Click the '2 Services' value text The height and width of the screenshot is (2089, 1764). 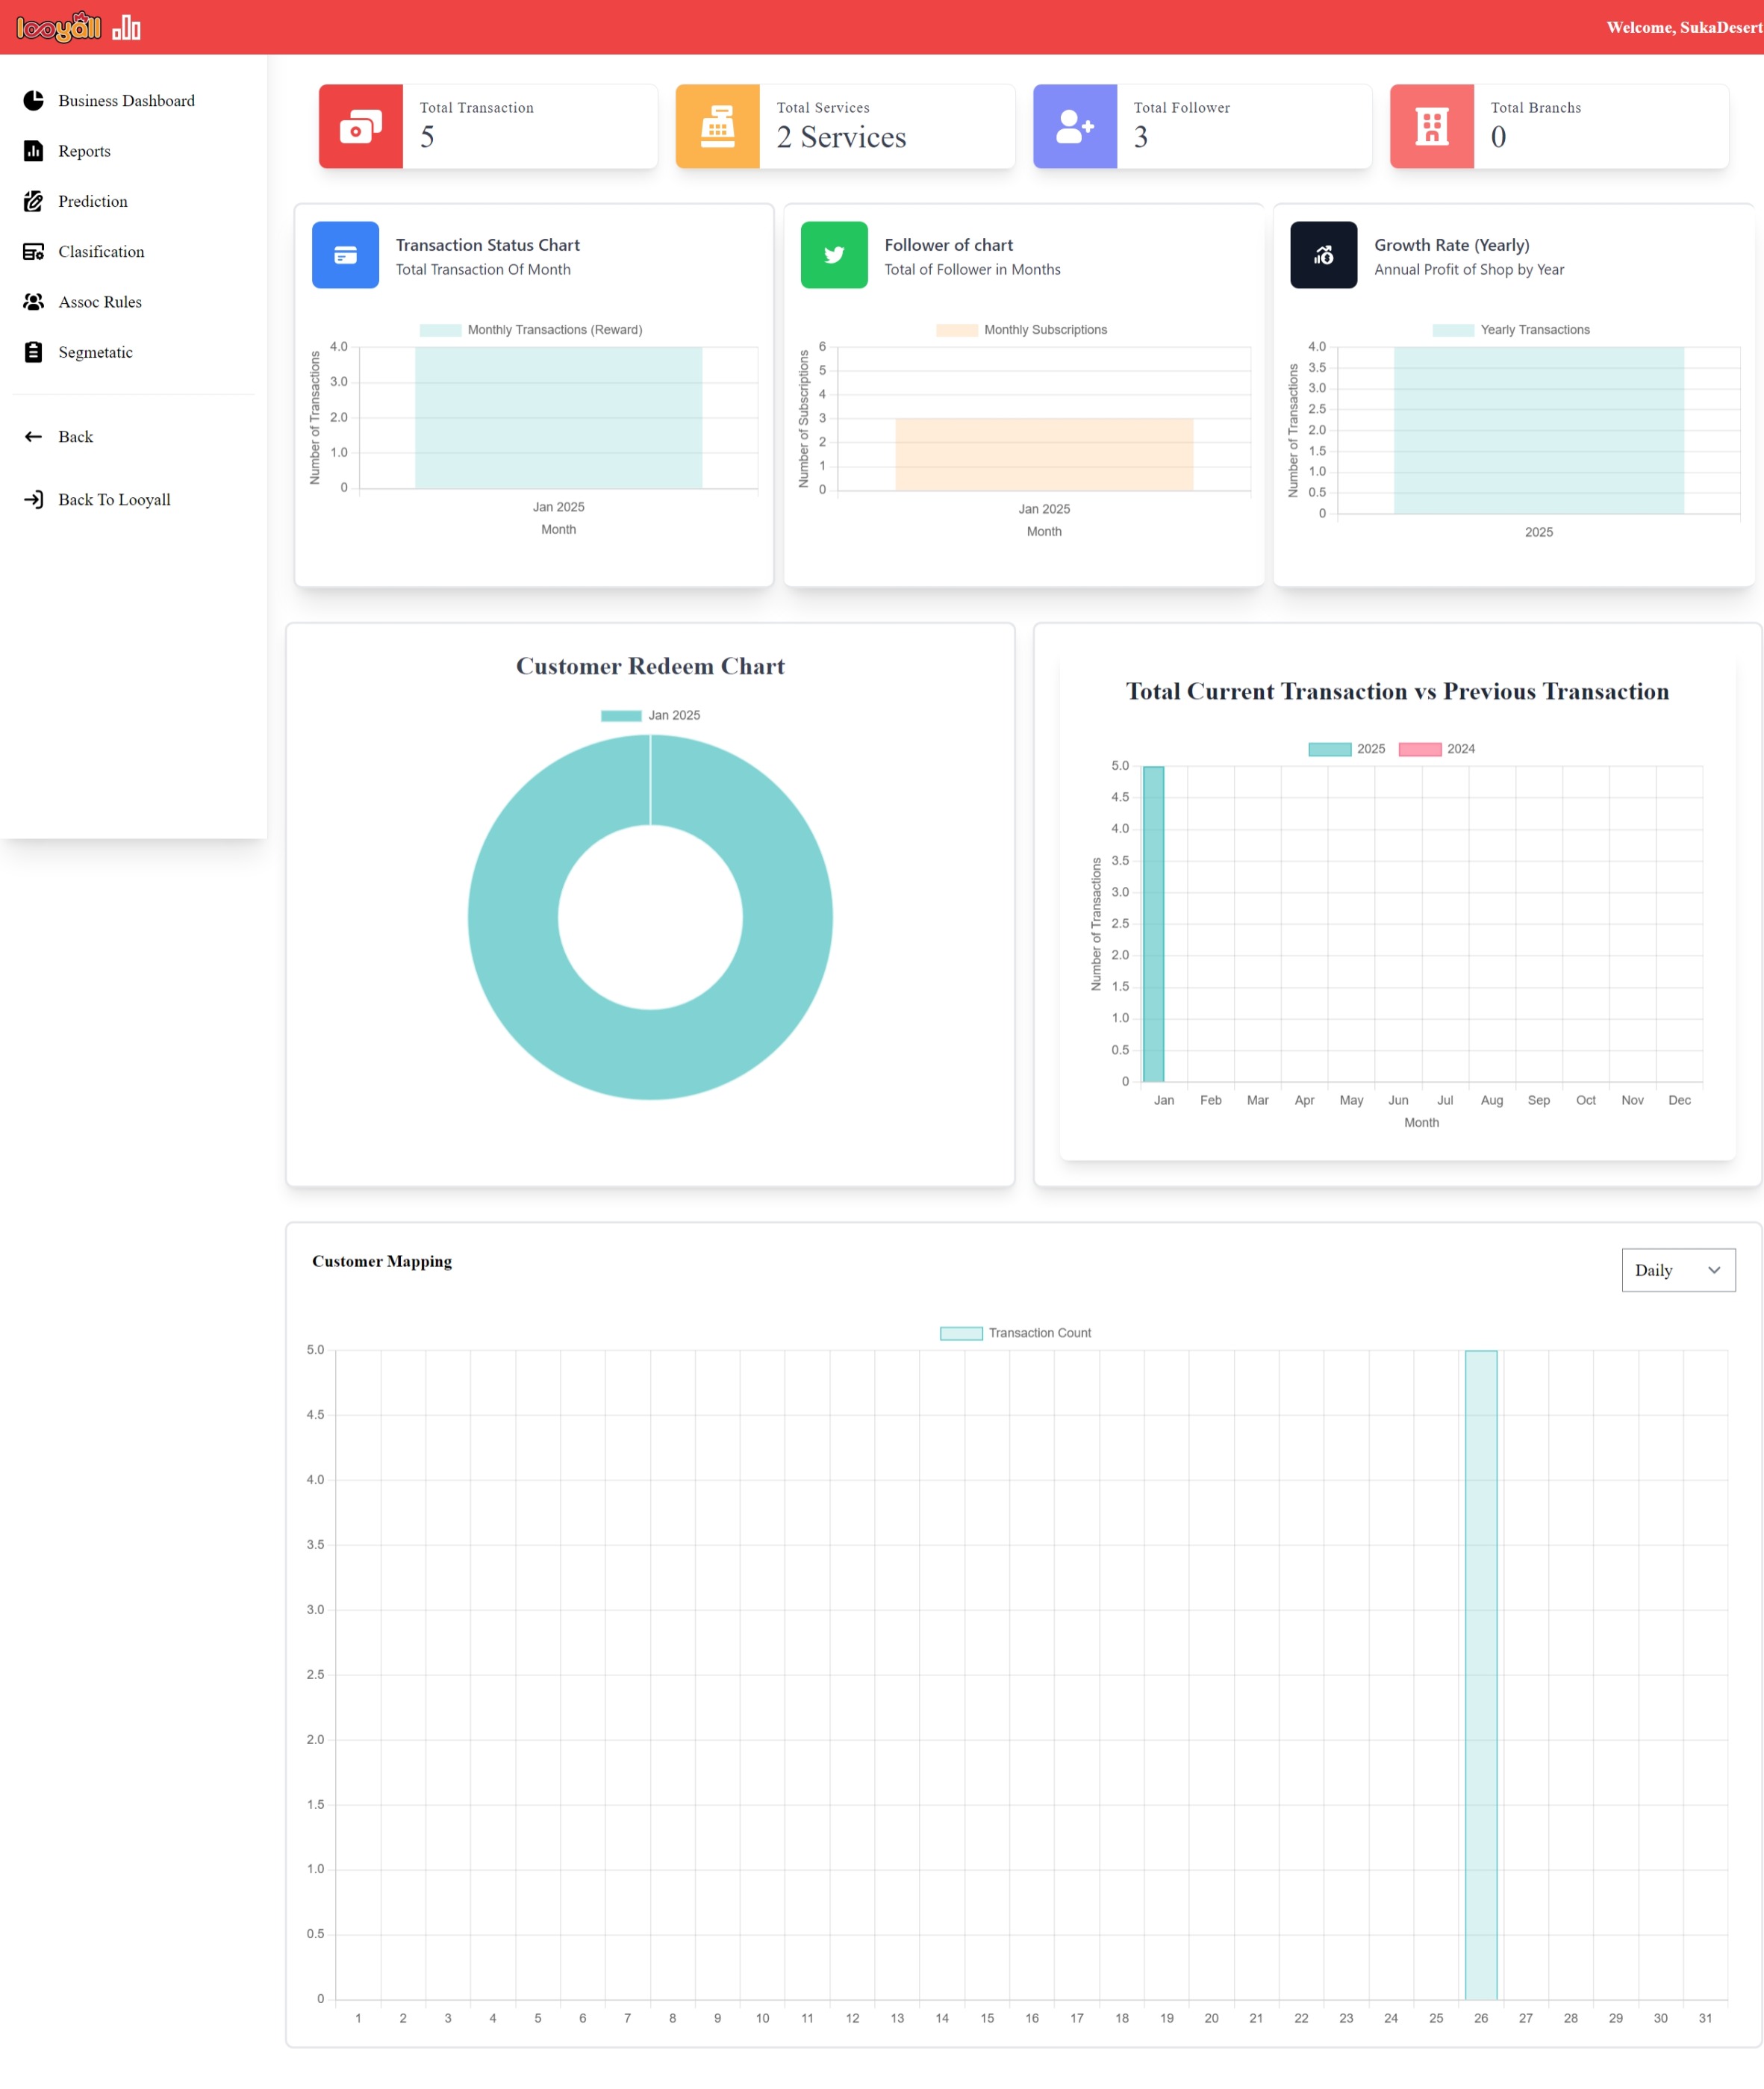point(841,137)
